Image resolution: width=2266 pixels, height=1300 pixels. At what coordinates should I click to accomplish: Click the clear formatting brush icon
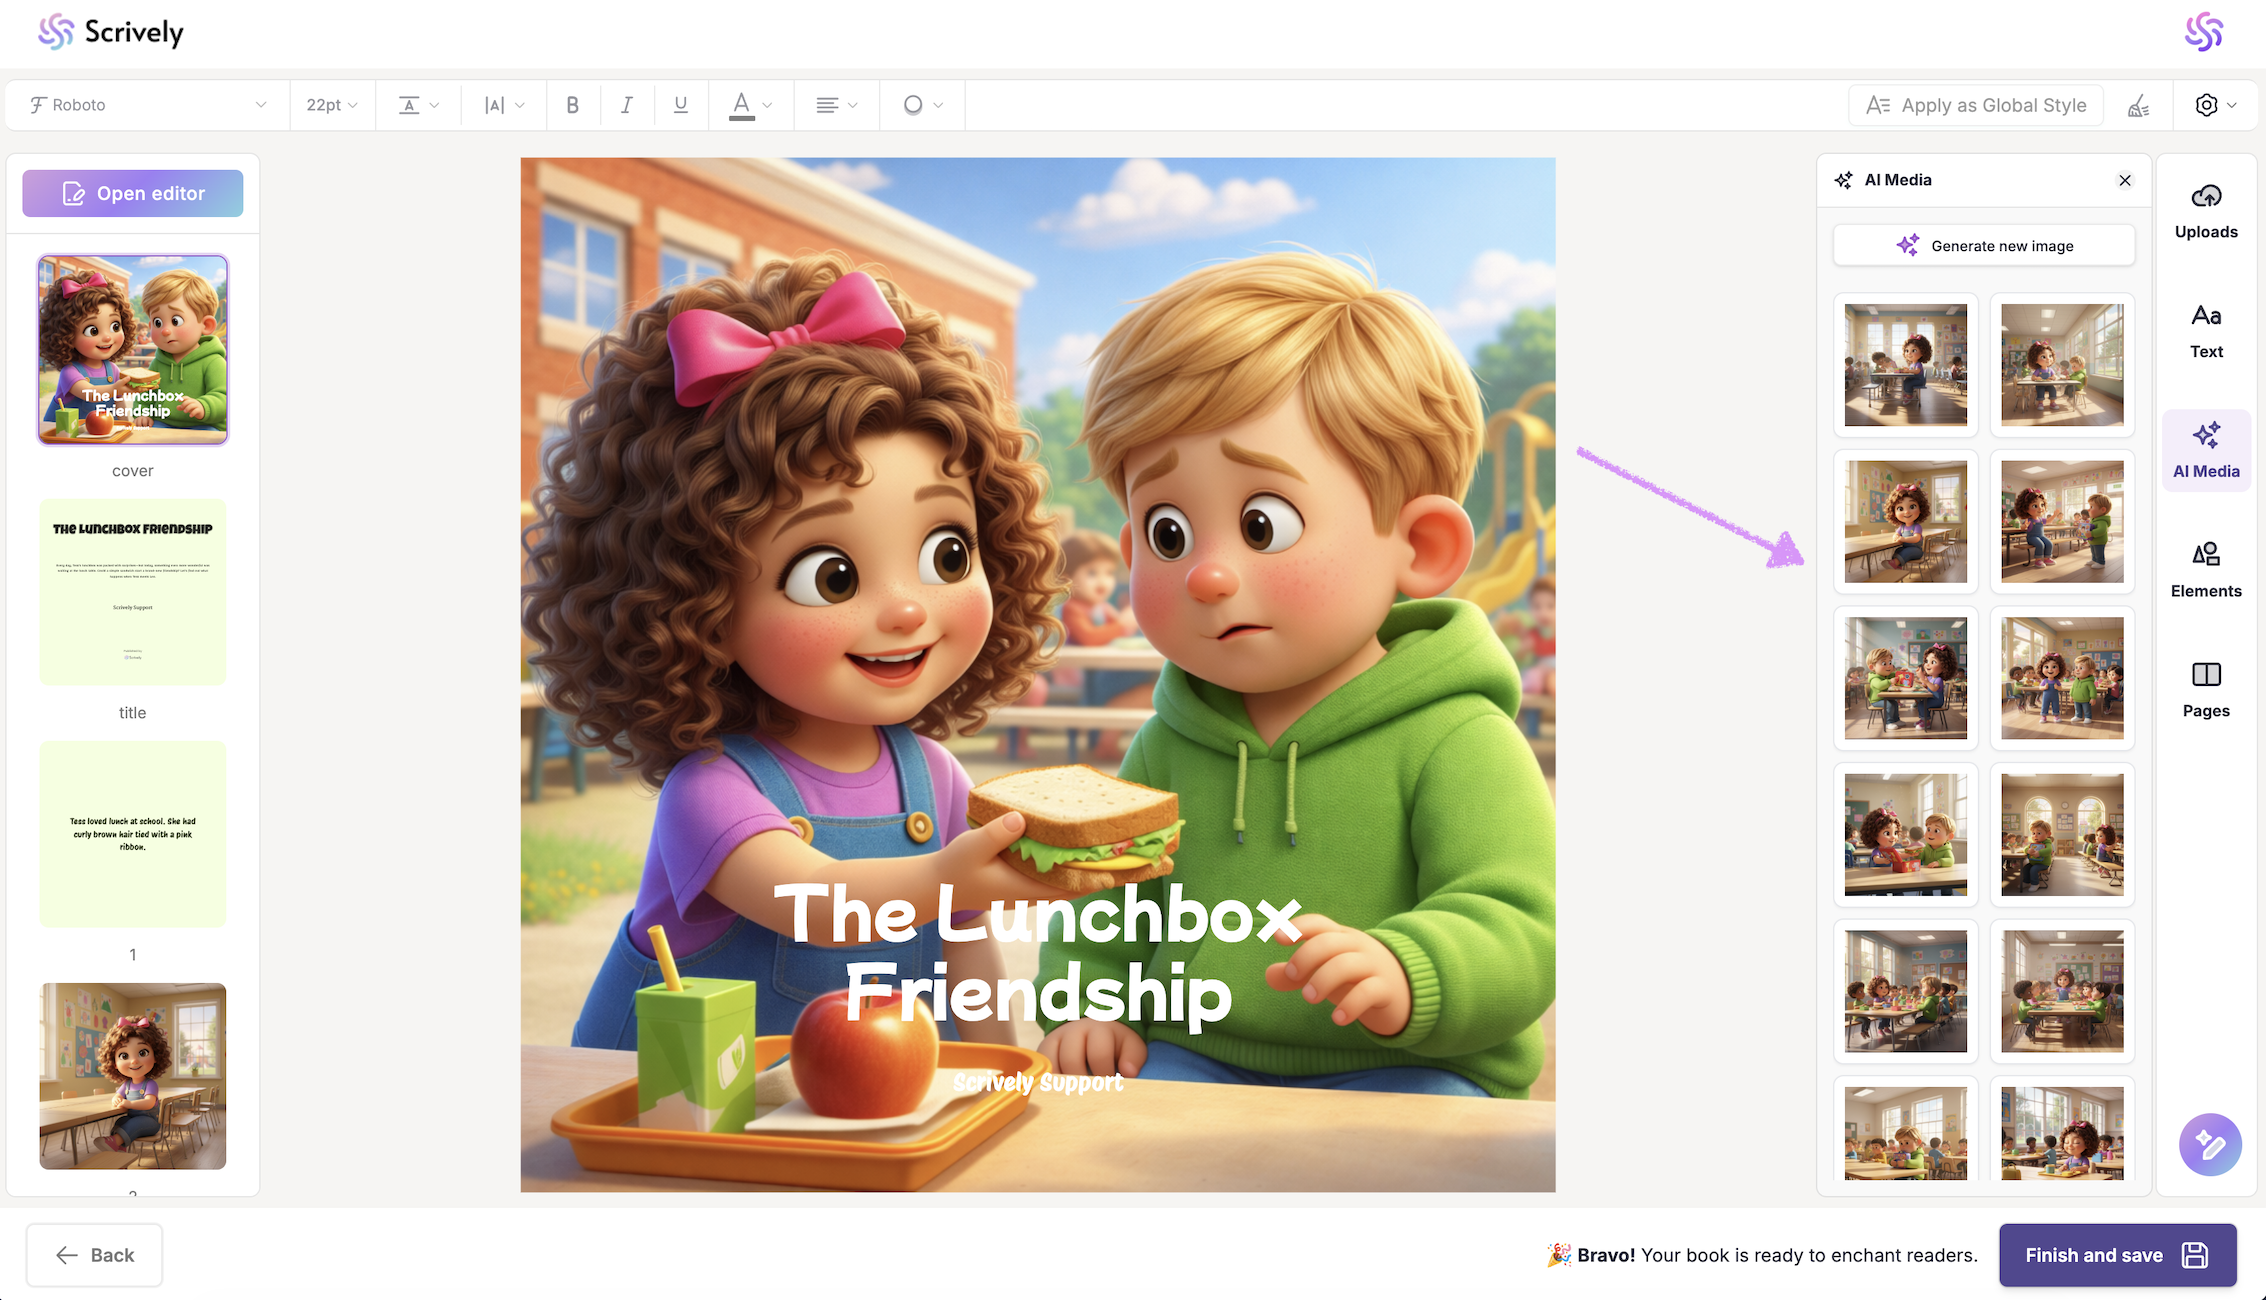[x=2138, y=105]
